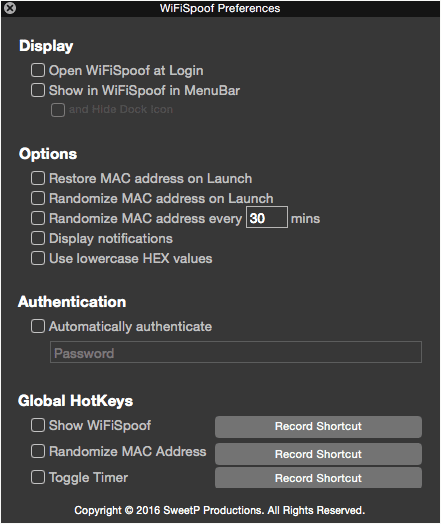Tick Randomize MAC address on Launch
This screenshot has height=524, width=441.
coord(38,198)
